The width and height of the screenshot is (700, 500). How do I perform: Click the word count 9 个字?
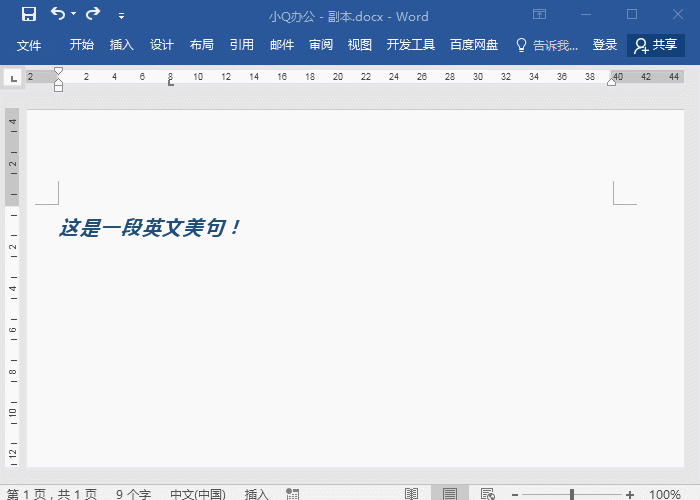coord(133,494)
